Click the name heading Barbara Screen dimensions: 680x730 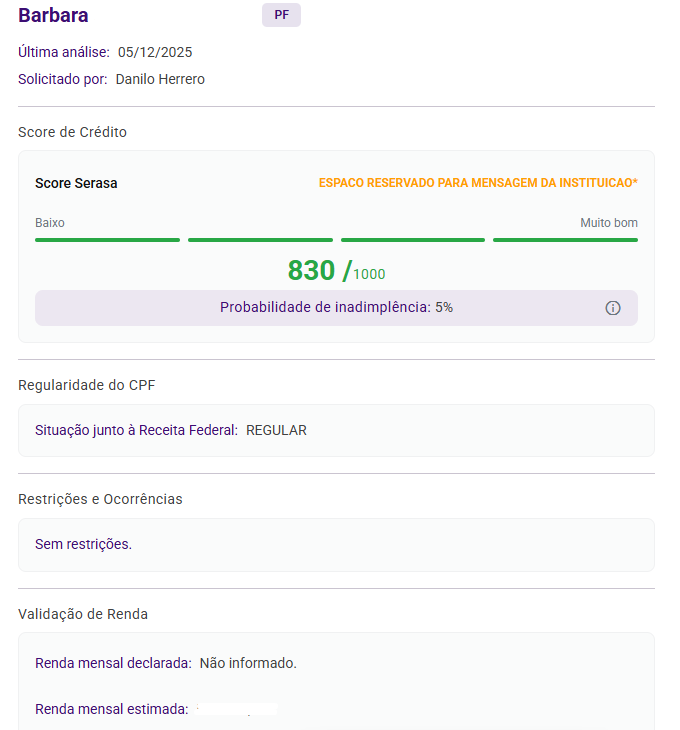click(x=53, y=15)
